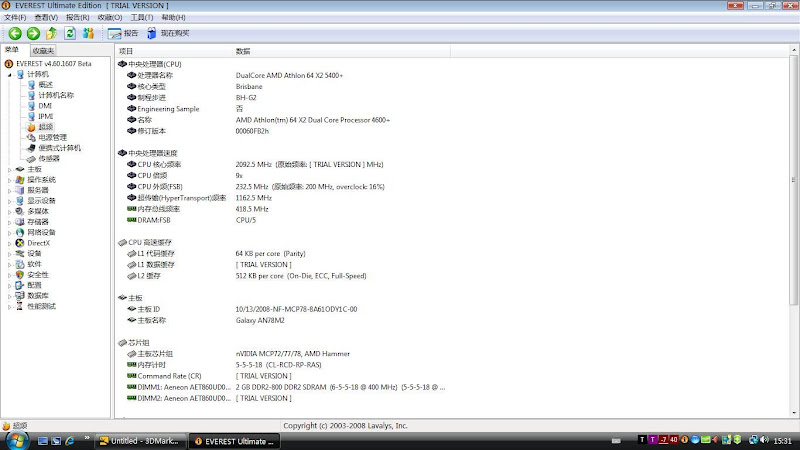The image size is (800, 450).
Task: Select the 概述 summary tree icon
Action: click(x=32, y=85)
